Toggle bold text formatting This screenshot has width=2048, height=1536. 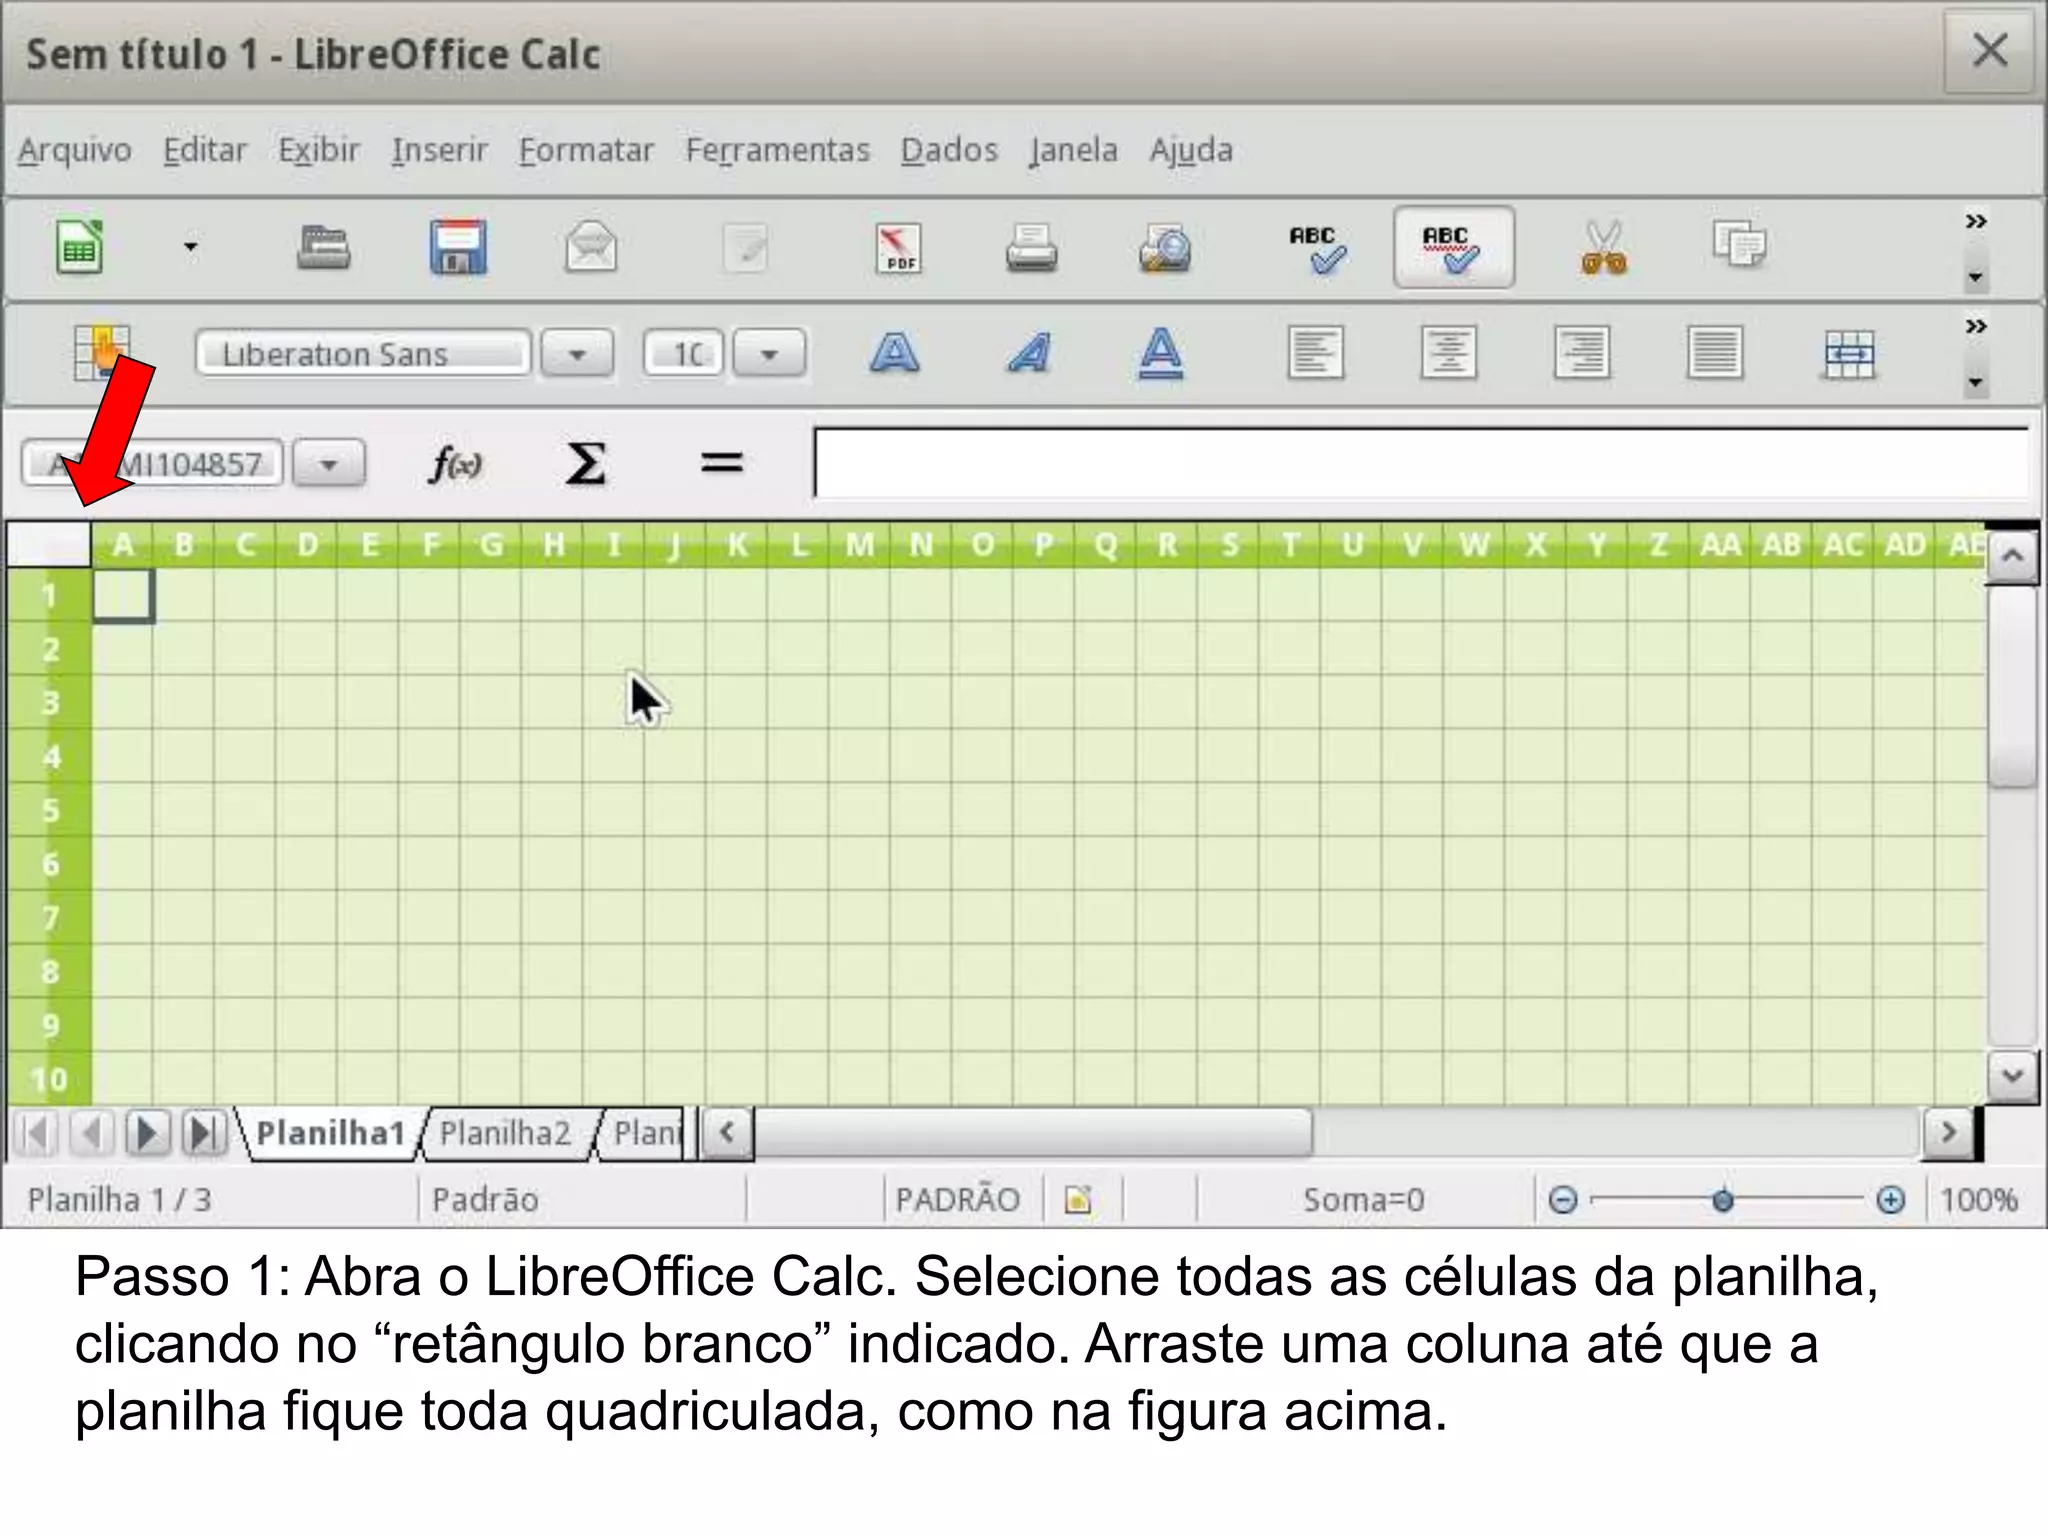click(x=895, y=354)
